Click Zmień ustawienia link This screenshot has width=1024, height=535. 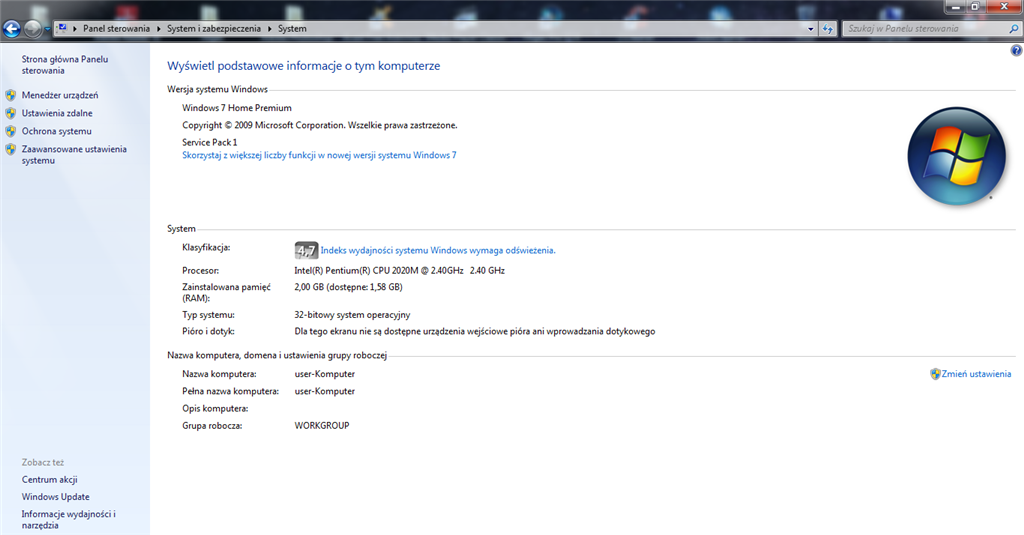tap(976, 374)
